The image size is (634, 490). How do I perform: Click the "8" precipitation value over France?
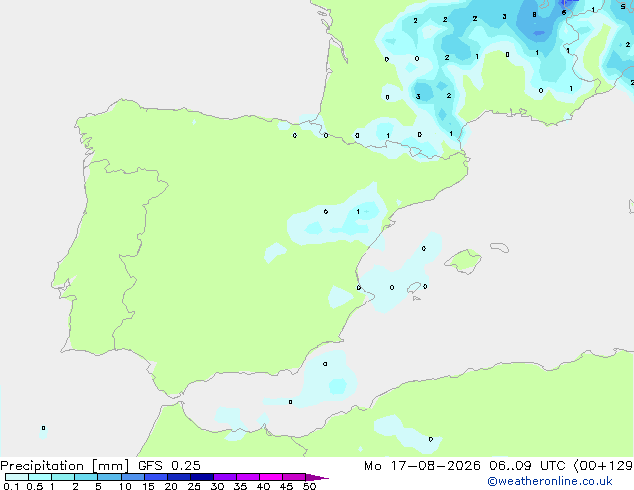click(x=534, y=15)
